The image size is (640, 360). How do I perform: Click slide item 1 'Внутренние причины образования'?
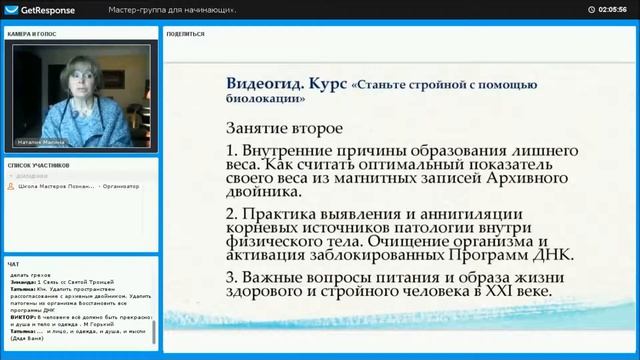[402, 171]
